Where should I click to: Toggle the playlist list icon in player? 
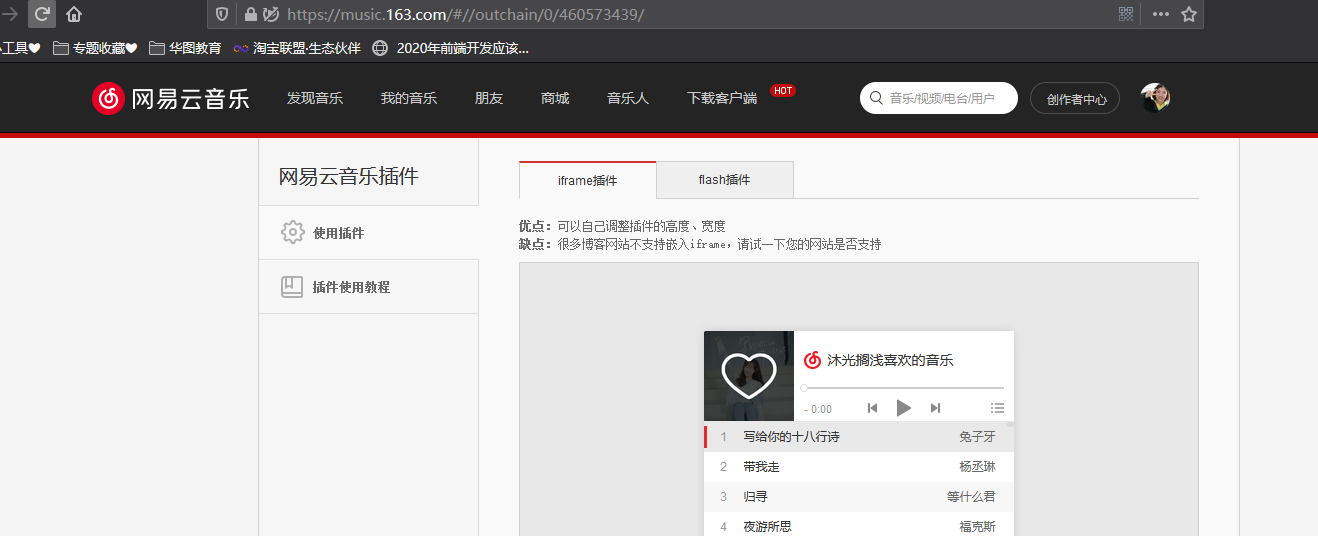(997, 408)
